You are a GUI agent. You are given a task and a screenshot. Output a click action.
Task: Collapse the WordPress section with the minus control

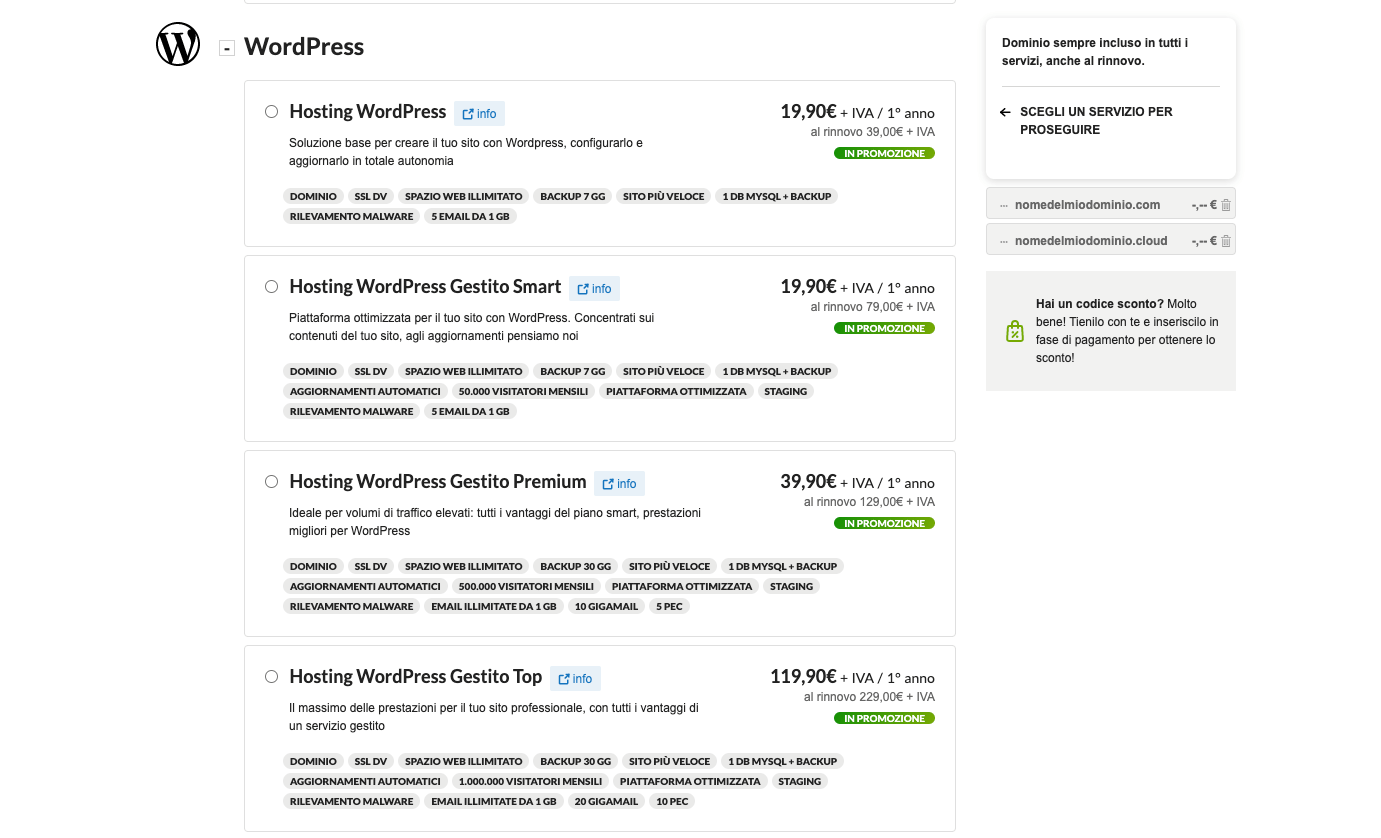tap(227, 46)
